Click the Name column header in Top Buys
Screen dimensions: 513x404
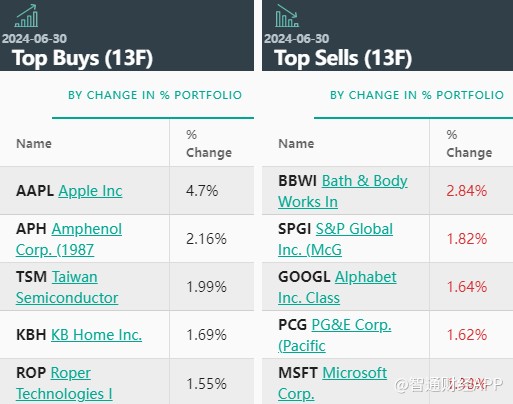pyautogui.click(x=34, y=144)
